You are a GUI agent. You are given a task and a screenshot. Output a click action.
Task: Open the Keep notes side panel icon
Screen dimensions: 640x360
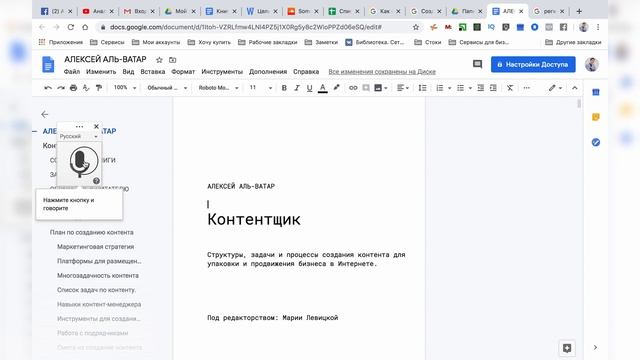[596, 117]
